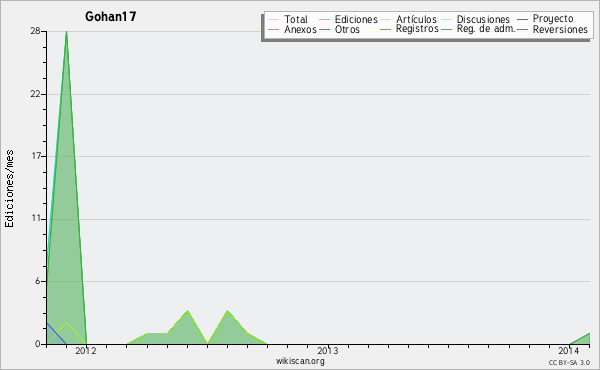Image resolution: width=600 pixels, height=370 pixels.
Task: Click the Anexos legend label
Action: pos(300,29)
